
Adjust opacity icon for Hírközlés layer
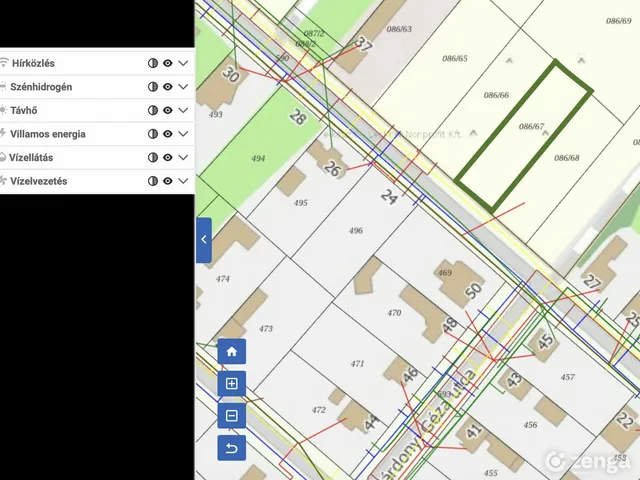pos(153,63)
